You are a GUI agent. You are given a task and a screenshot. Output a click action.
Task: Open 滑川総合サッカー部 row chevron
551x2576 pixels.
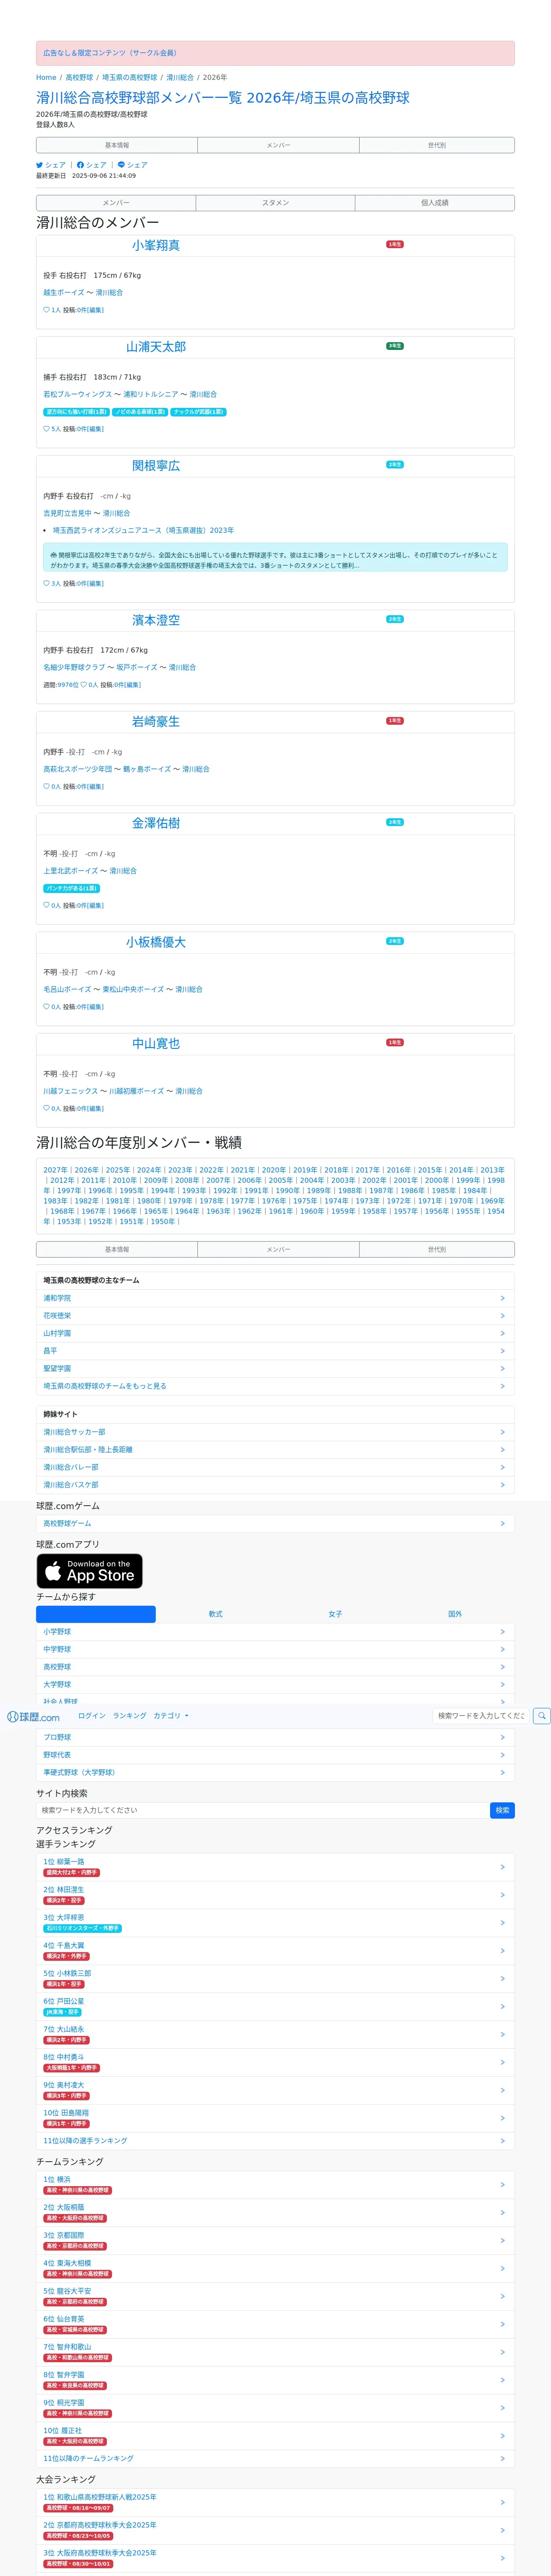click(502, 1432)
